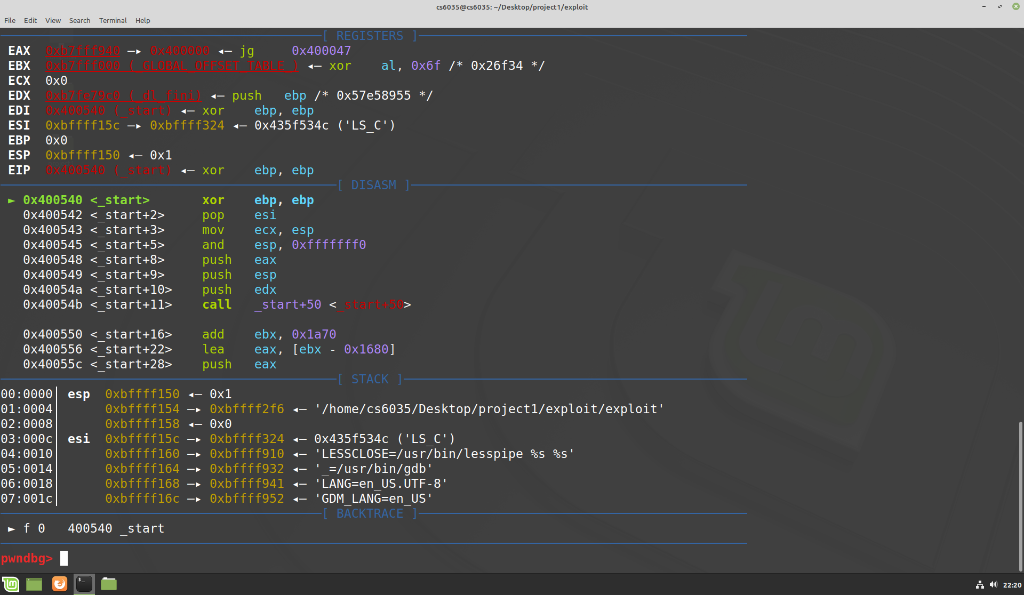Open the file manager folder icon in taskbar
Image resolution: width=1024 pixels, height=595 pixels.
tap(108, 583)
